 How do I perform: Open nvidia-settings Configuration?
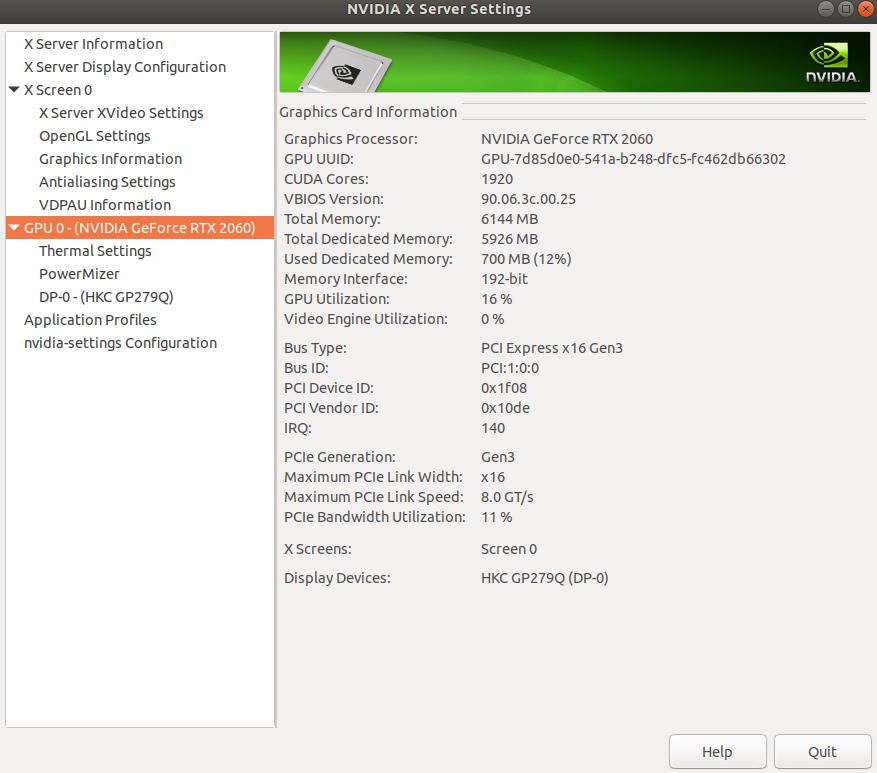tap(120, 343)
